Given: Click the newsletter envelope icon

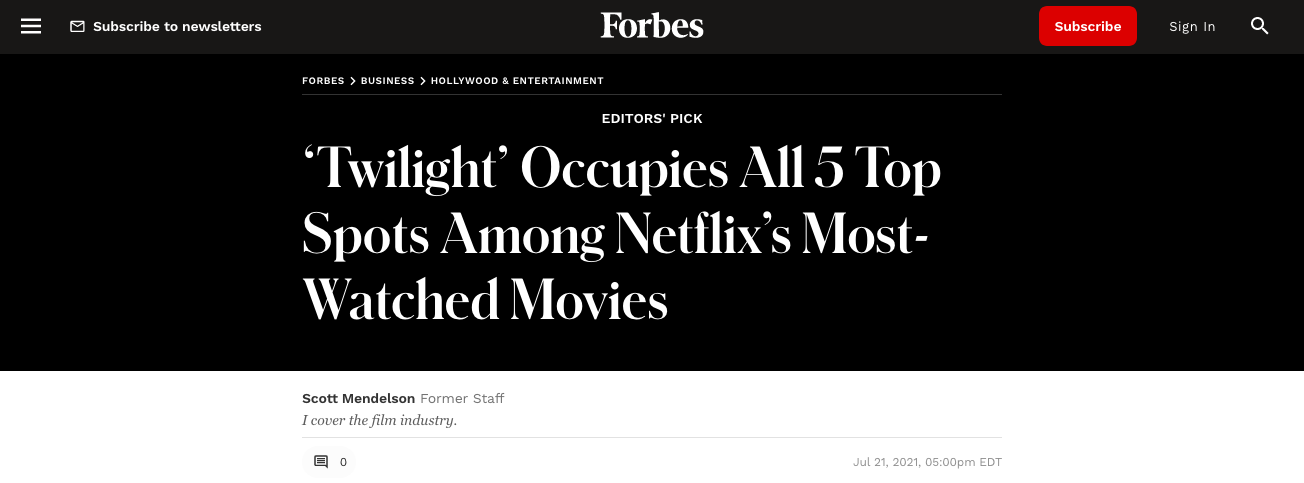Looking at the screenshot, I should pyautogui.click(x=77, y=27).
